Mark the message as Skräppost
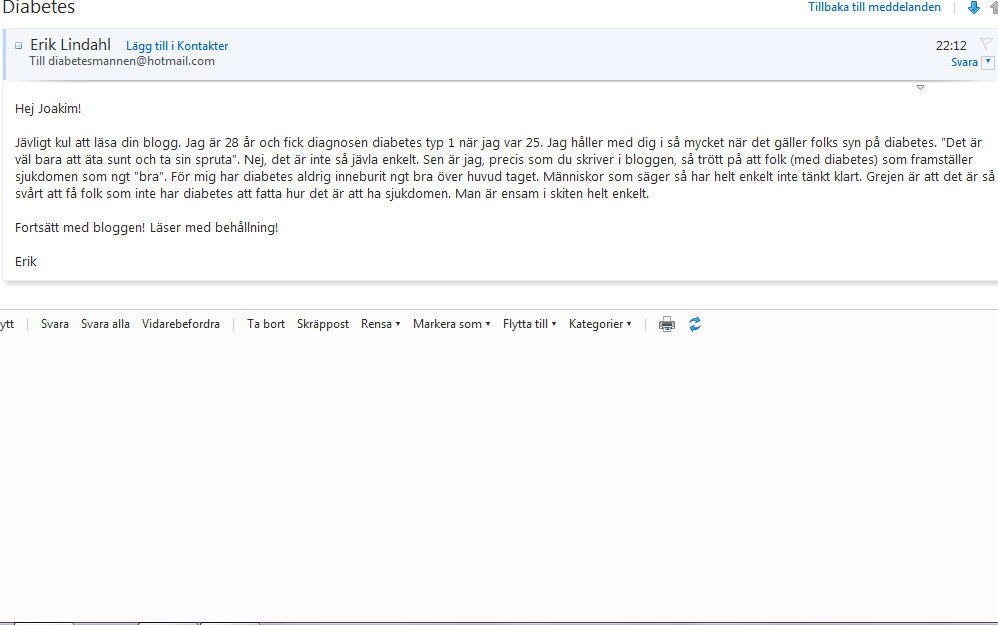 (x=323, y=324)
